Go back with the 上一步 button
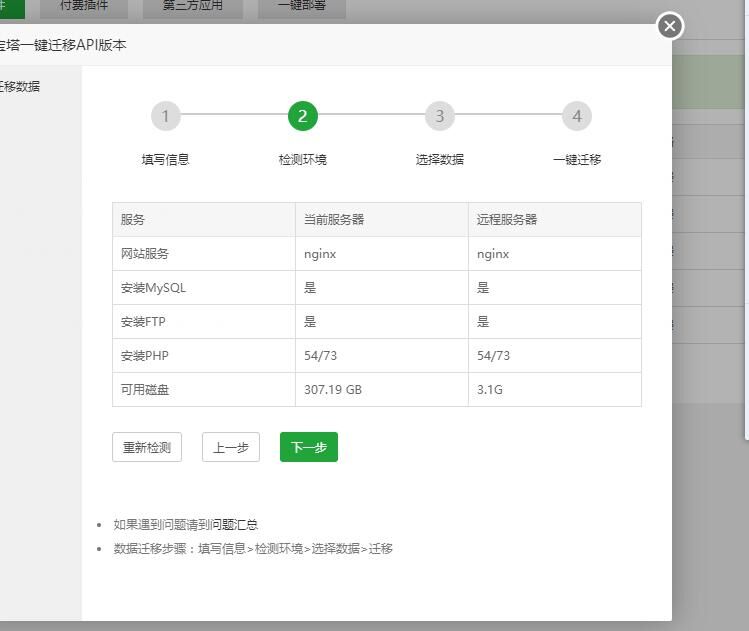Screen dimensions: 749x631 click(231, 447)
